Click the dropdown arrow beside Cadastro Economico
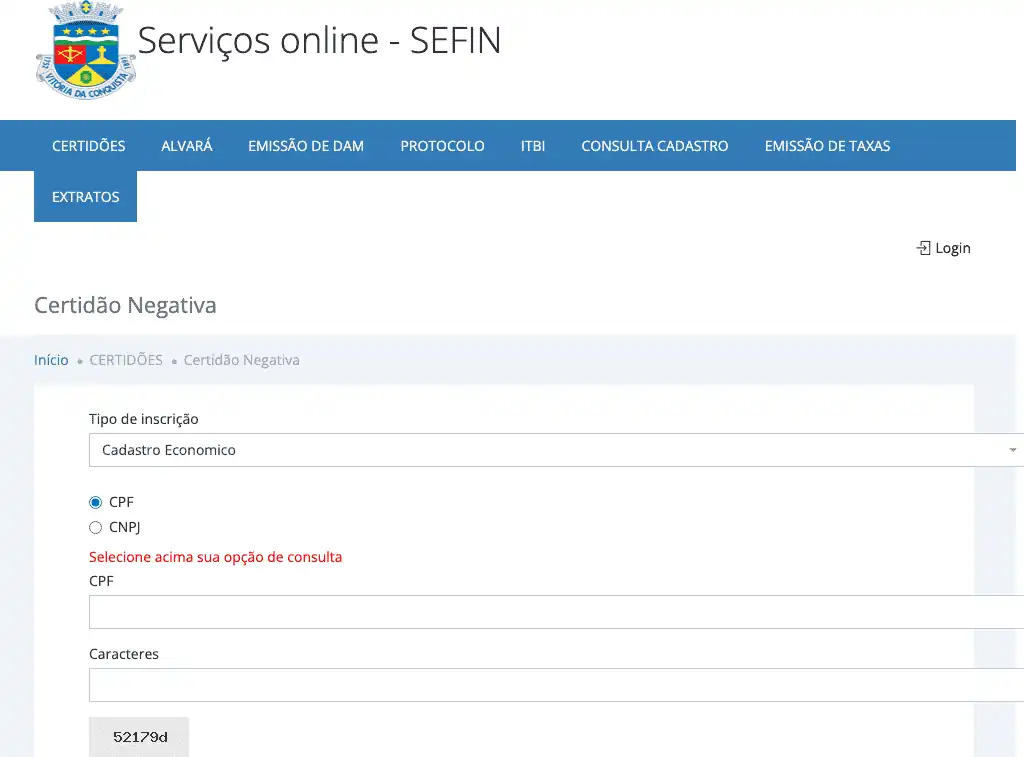 click(1014, 450)
